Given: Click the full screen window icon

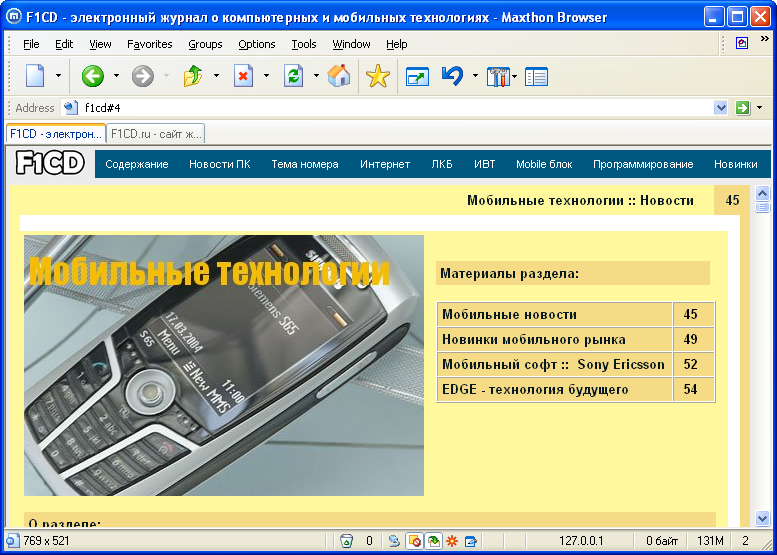Looking at the screenshot, I should [417, 77].
